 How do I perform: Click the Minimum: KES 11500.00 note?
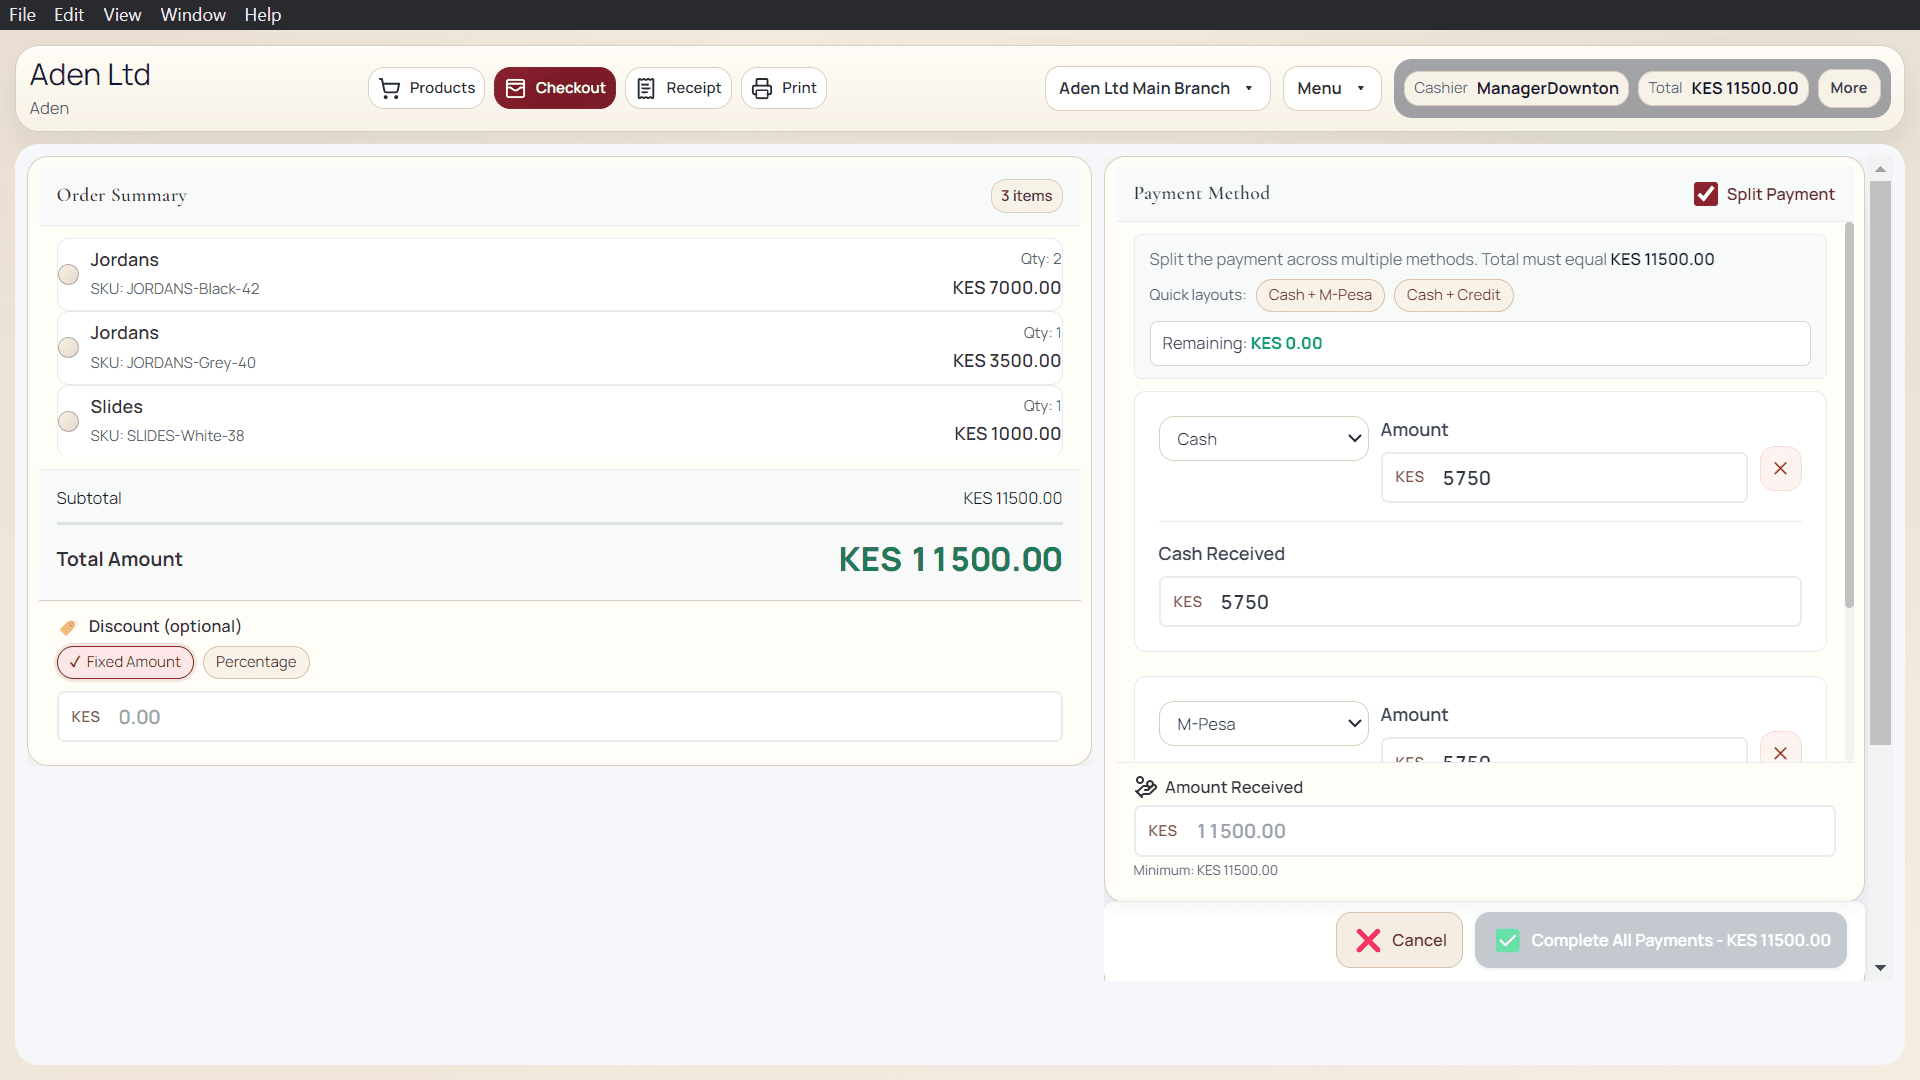(x=1205, y=871)
